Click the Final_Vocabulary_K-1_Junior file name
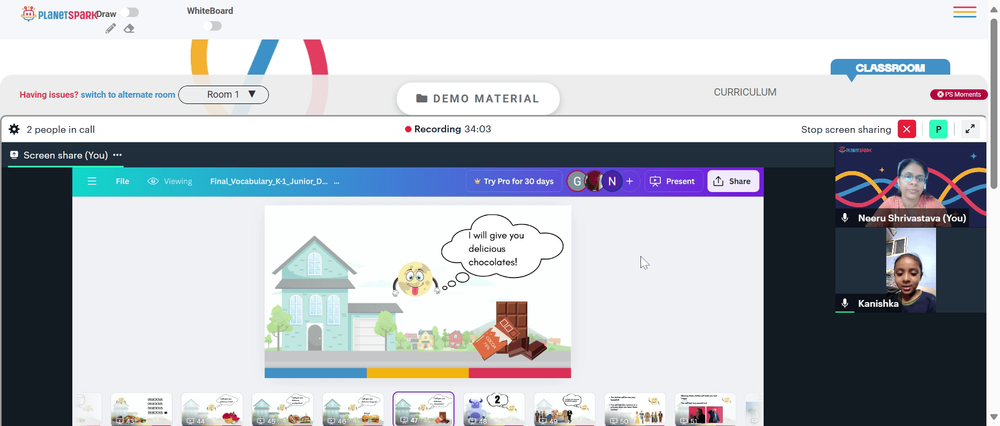Image resolution: width=1000 pixels, height=426 pixels. coord(269,181)
